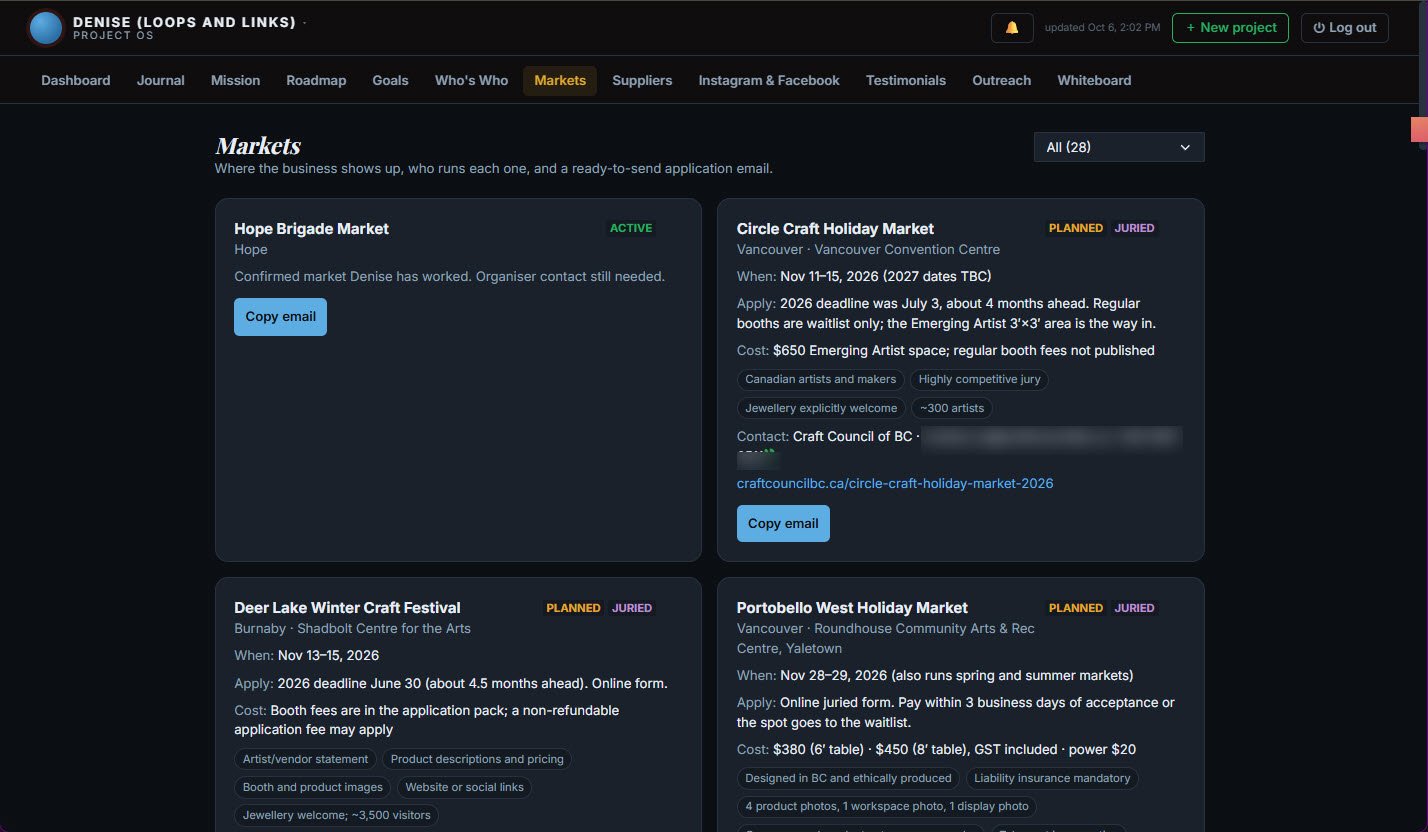This screenshot has width=1428, height=832.
Task: Click the Markets page heading
Action: [x=258, y=146]
